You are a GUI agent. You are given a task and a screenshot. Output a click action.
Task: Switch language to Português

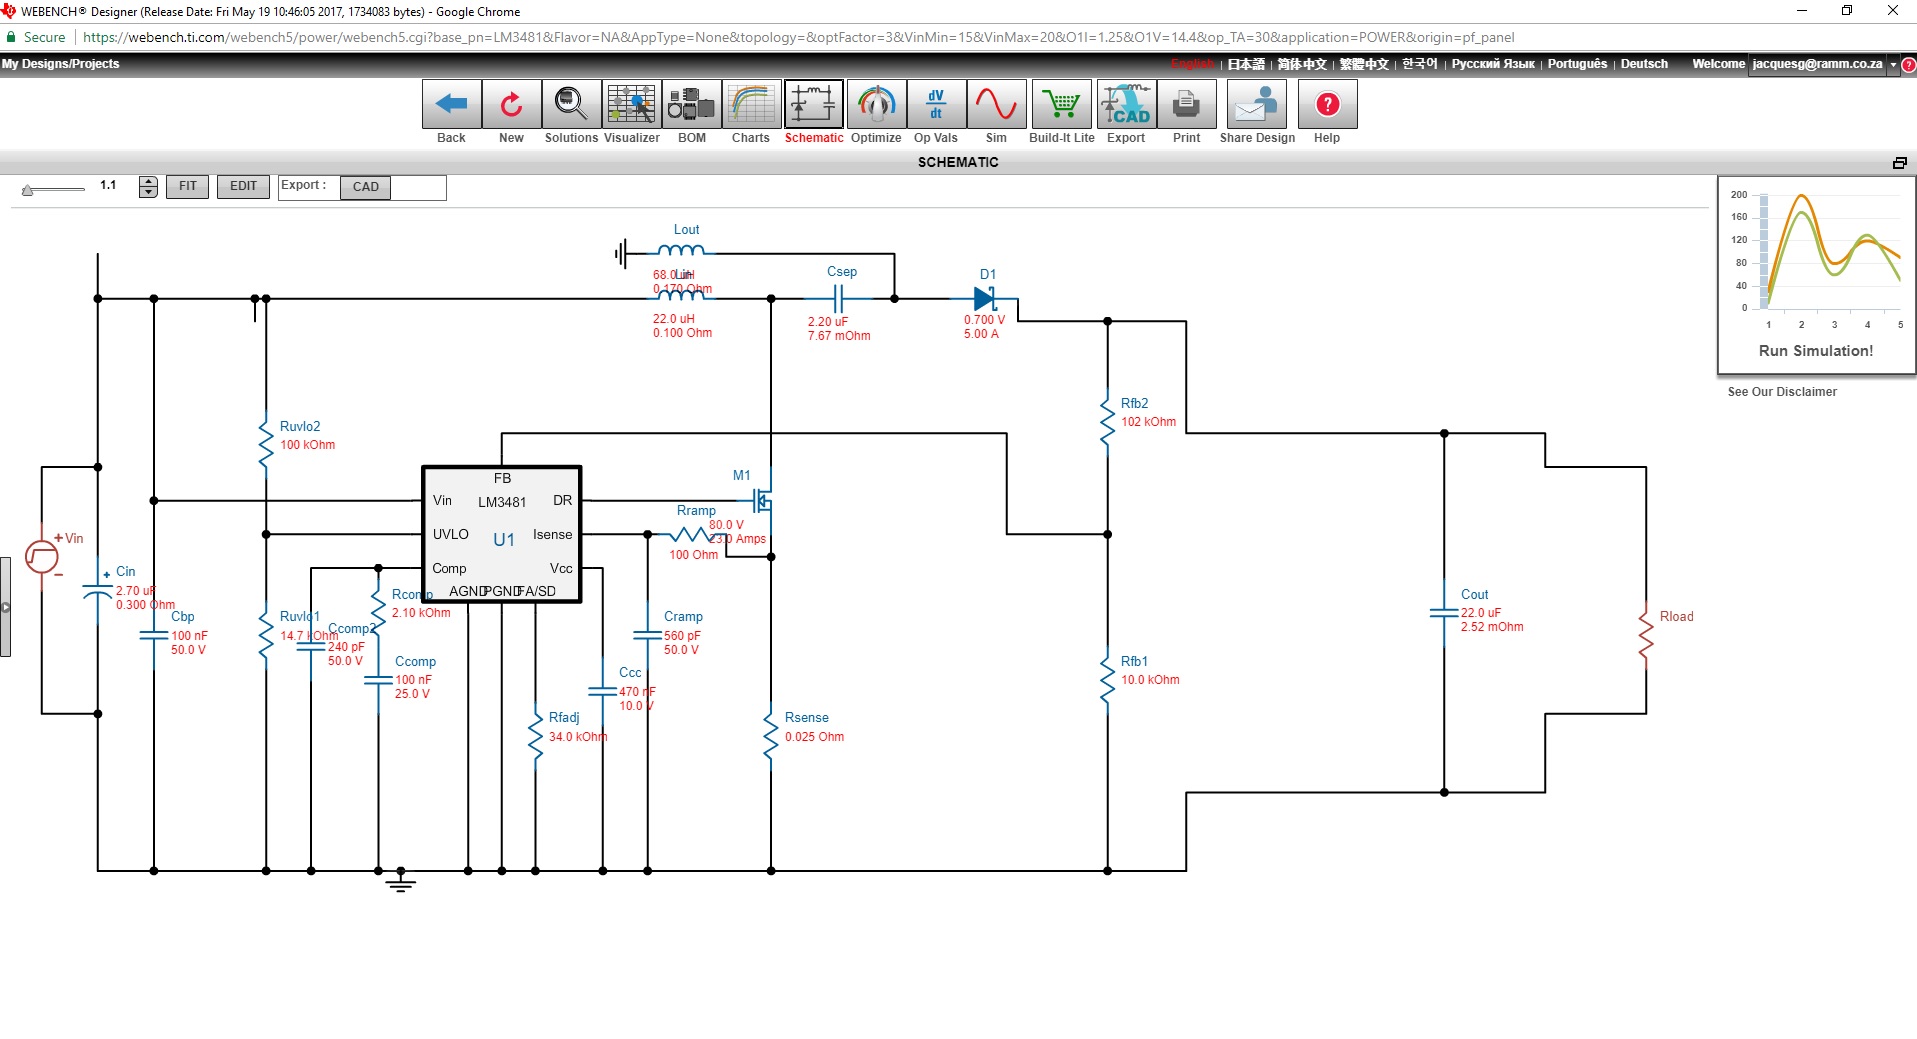1577,64
